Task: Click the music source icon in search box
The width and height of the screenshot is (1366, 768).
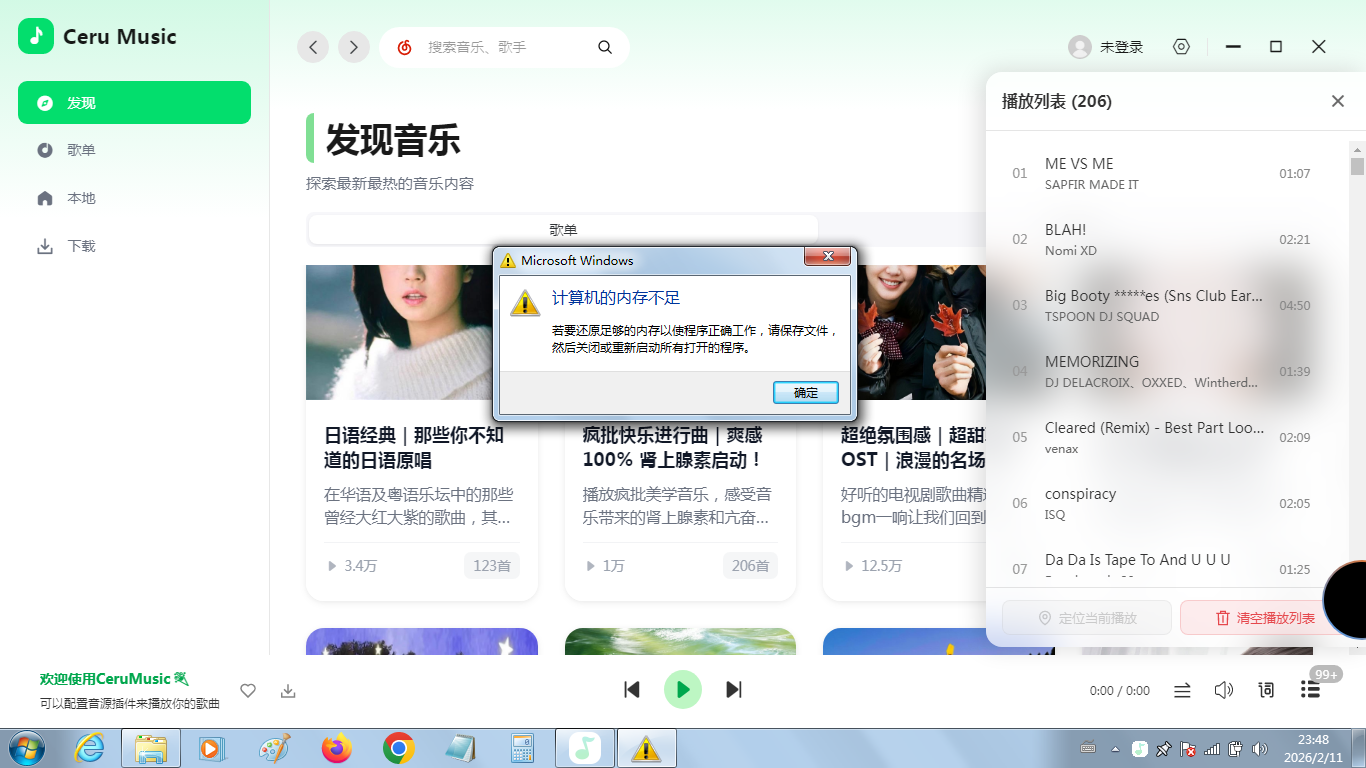Action: (404, 47)
